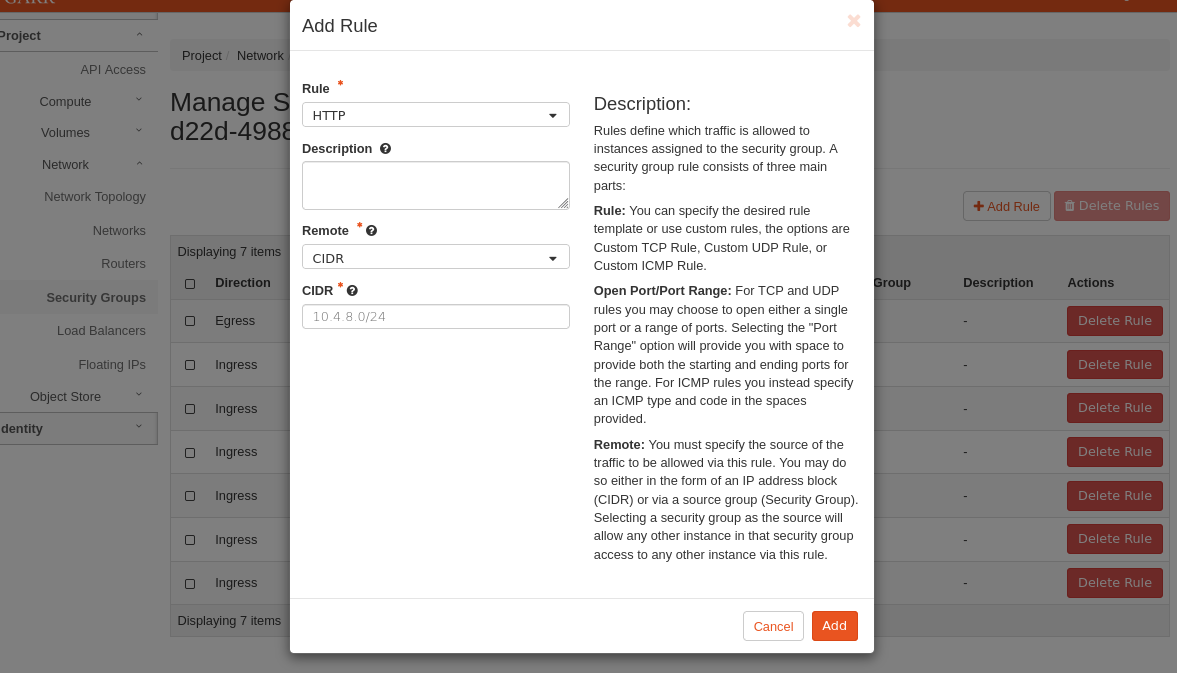This screenshot has height=673, width=1177.
Task: Open the Remote dropdown showing CIDR
Action: pyautogui.click(x=435, y=258)
